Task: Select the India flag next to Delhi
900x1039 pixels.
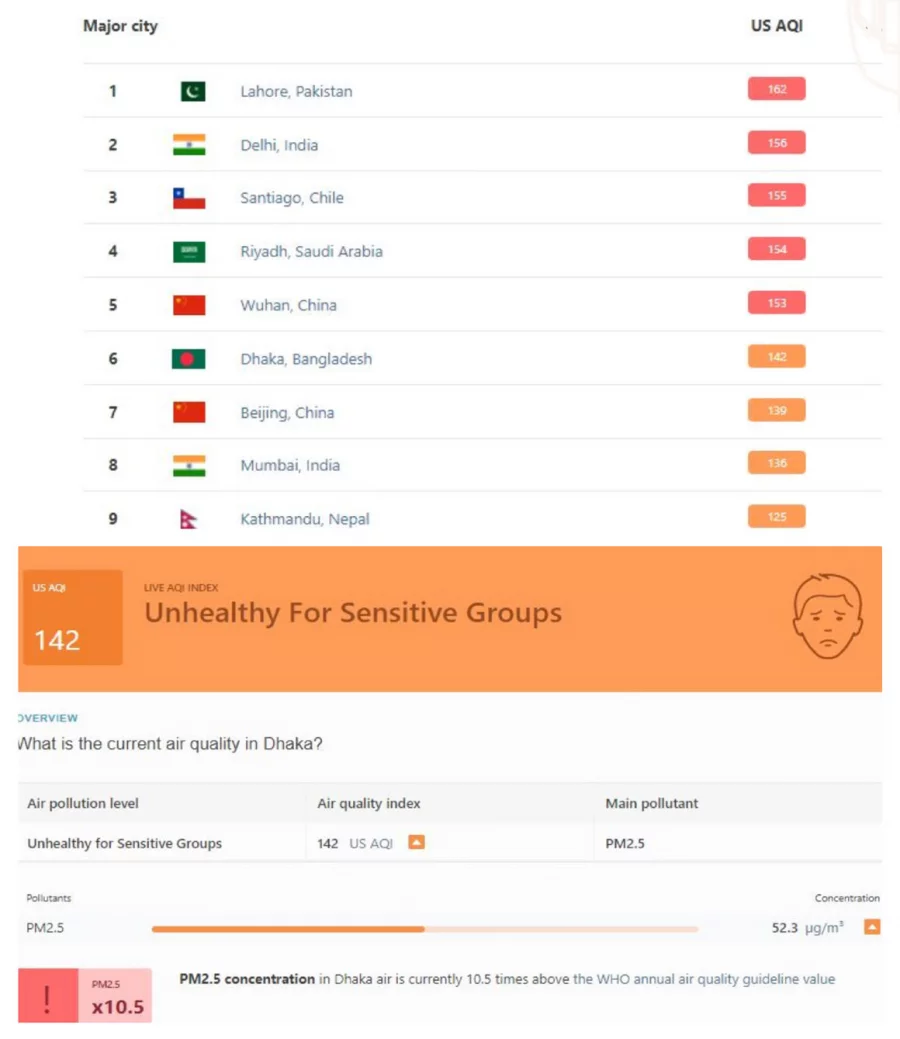Action: click(191, 144)
